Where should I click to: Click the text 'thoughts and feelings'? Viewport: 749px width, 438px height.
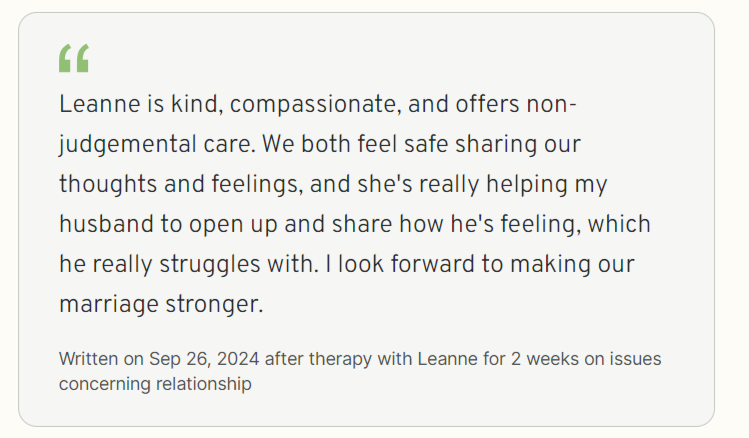(180, 185)
